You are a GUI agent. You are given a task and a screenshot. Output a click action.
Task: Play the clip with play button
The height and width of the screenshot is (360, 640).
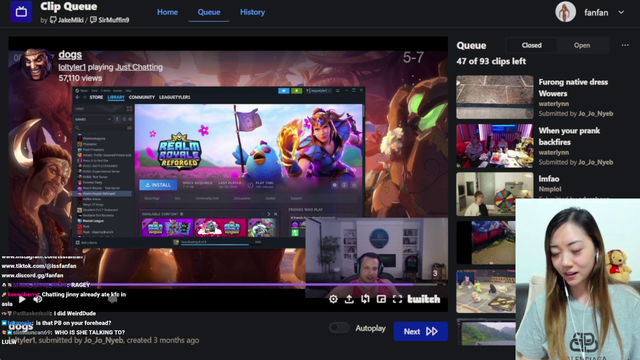pyautogui.click(x=22, y=299)
